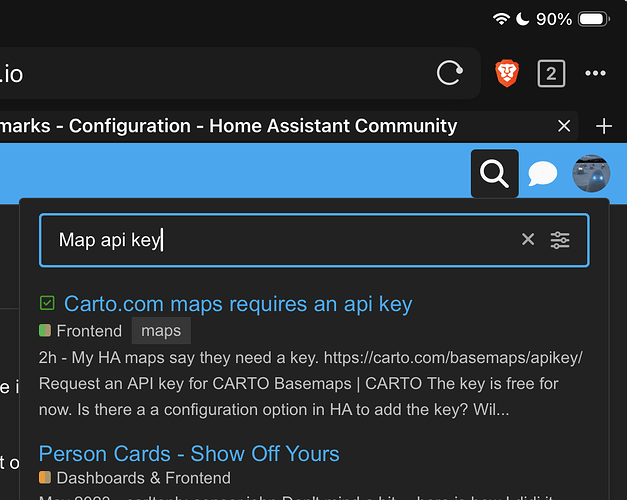Open the browser three-dots menu
This screenshot has height=500, width=627.
[595, 73]
